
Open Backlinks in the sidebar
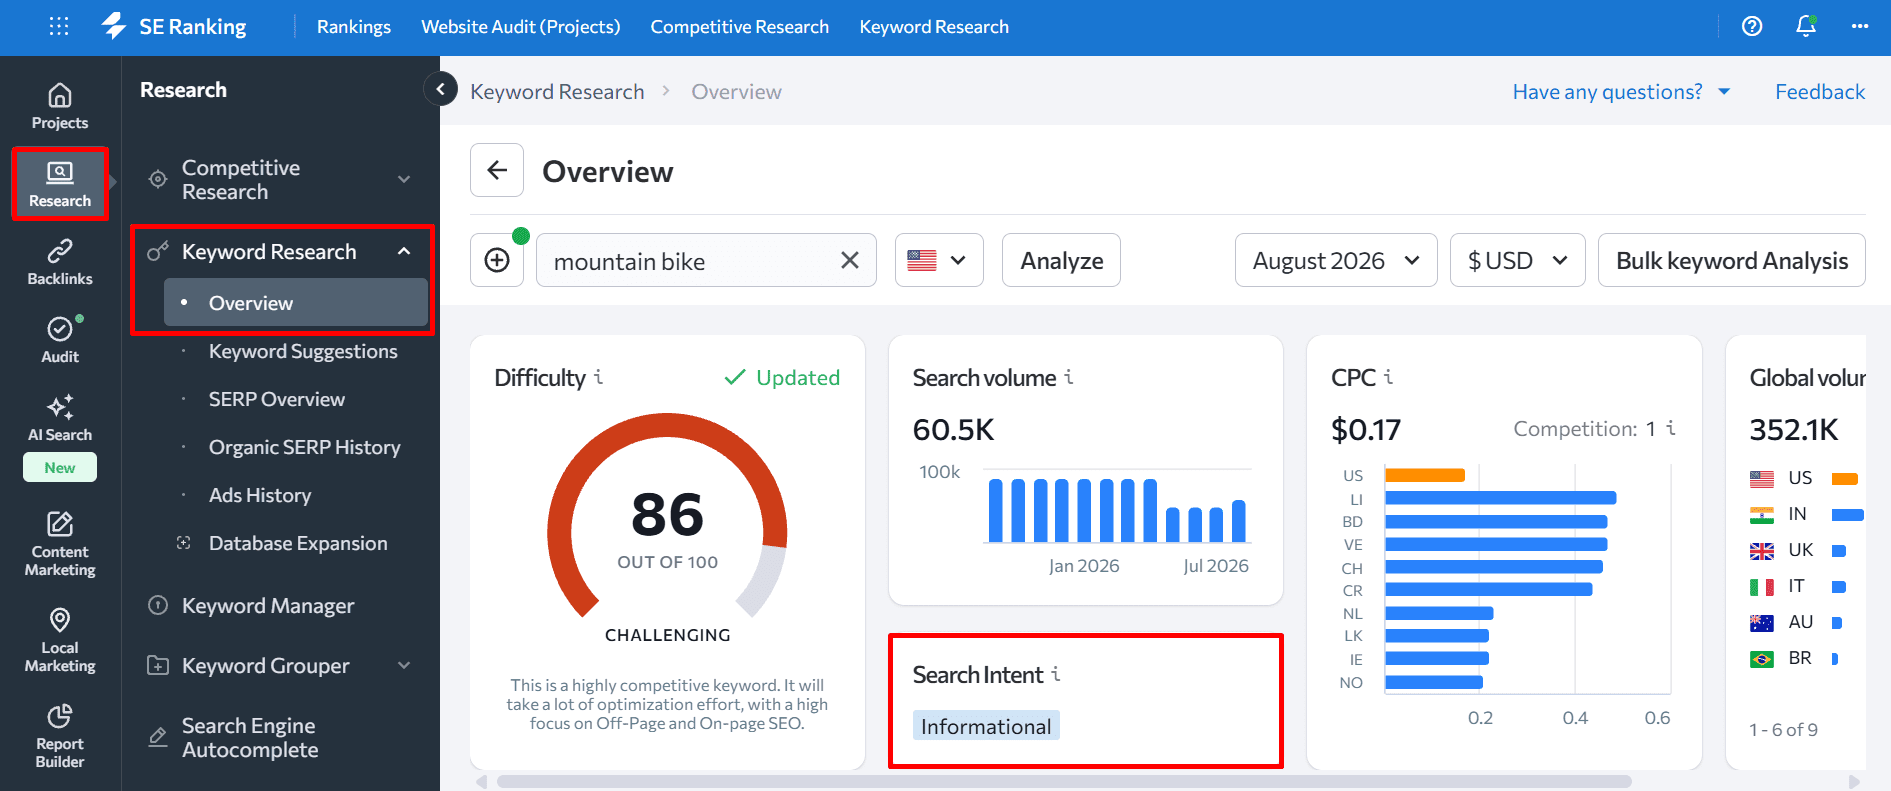point(60,262)
